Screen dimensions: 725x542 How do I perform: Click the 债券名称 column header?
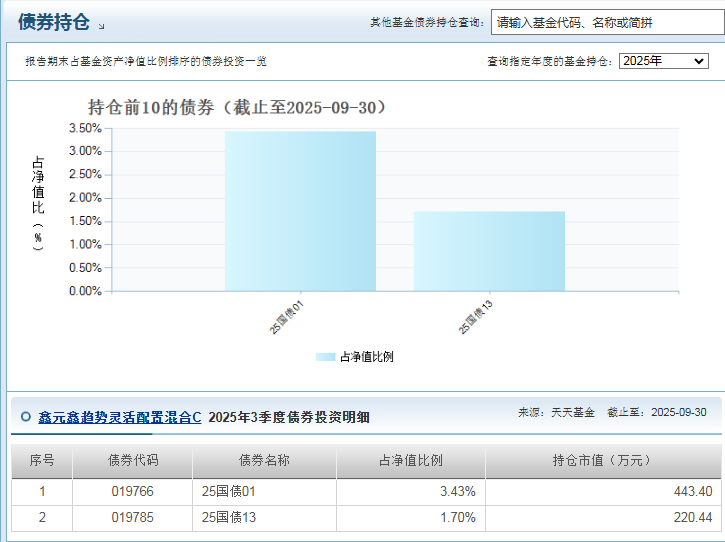pos(264,460)
